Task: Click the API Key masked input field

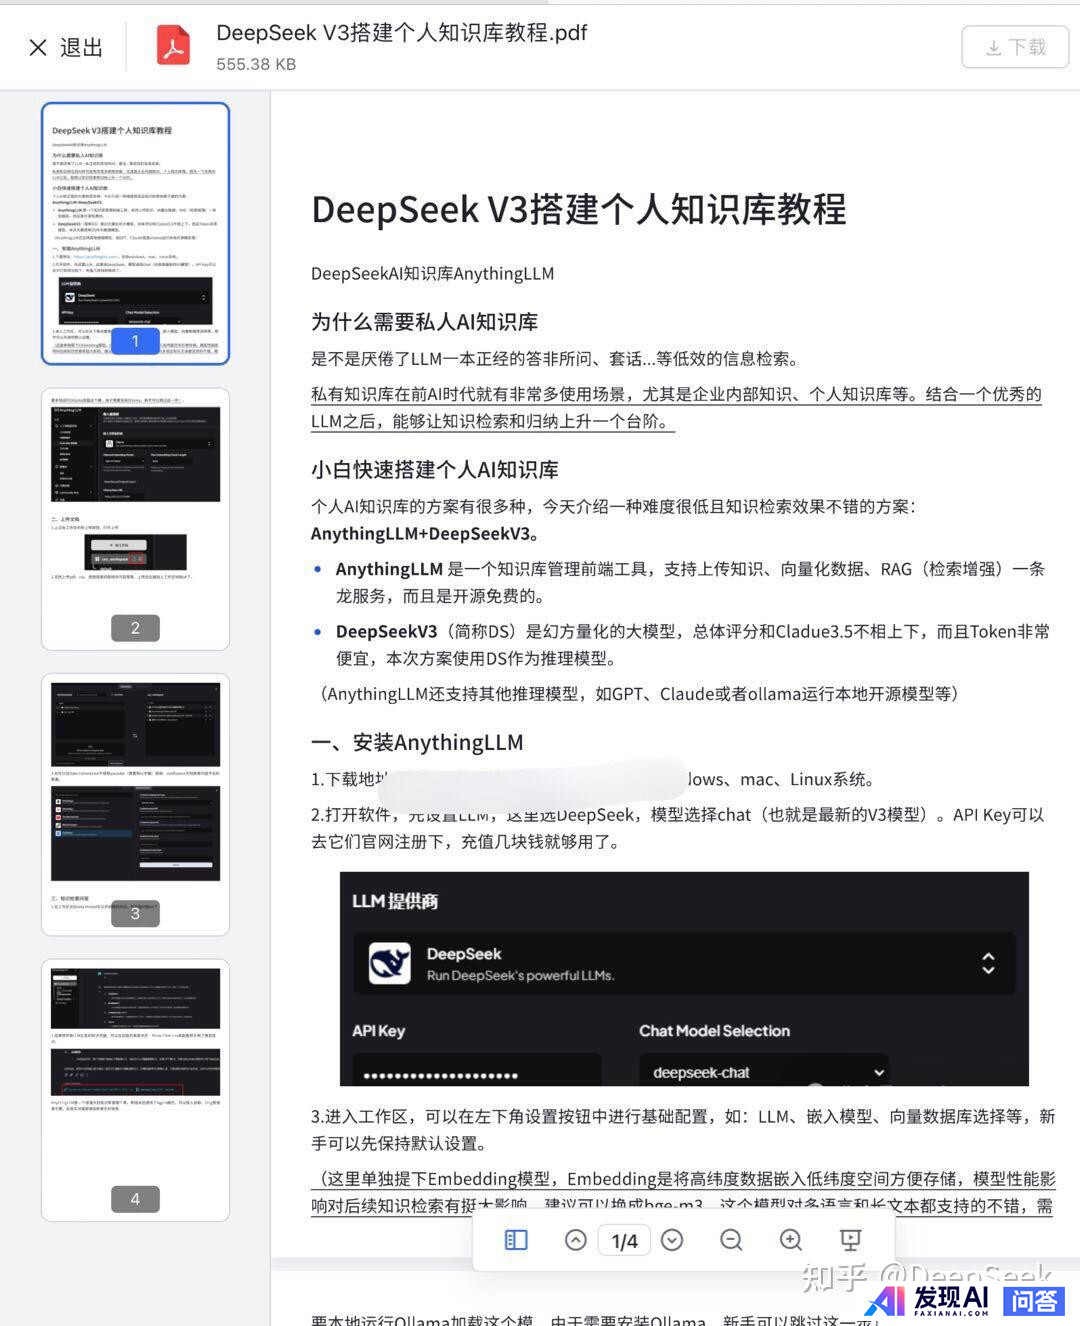Action: point(476,1072)
